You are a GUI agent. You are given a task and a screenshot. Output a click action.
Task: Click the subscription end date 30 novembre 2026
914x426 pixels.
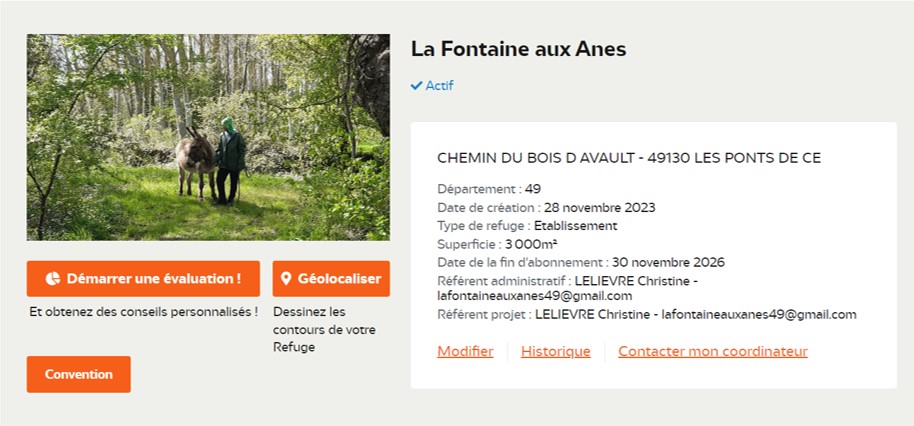coord(668,262)
